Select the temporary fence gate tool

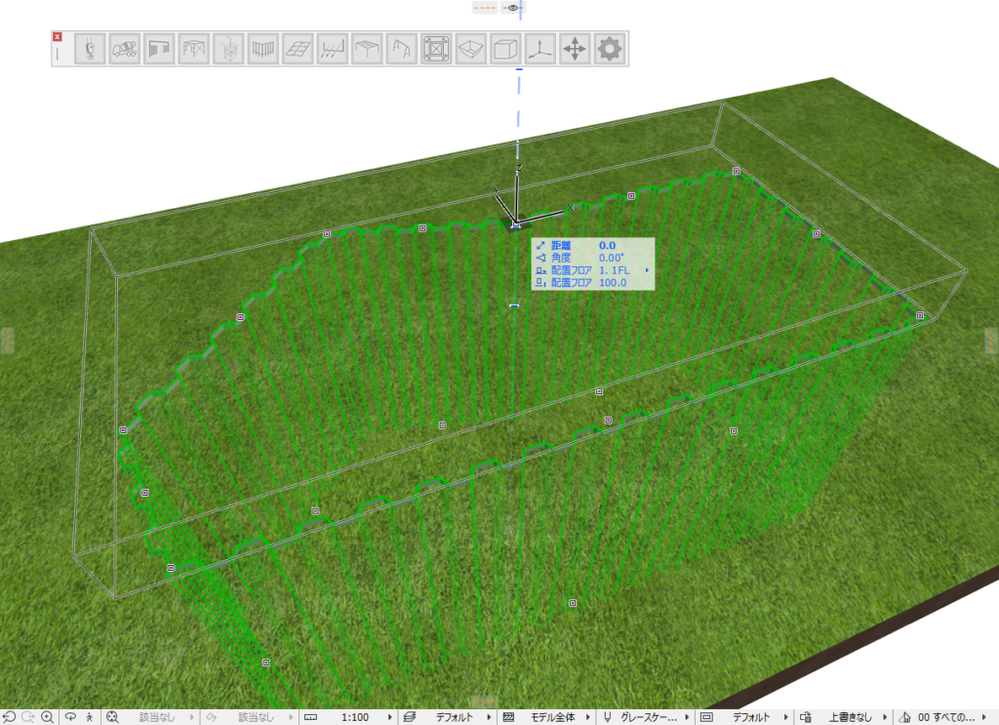pyautogui.click(x=159, y=48)
